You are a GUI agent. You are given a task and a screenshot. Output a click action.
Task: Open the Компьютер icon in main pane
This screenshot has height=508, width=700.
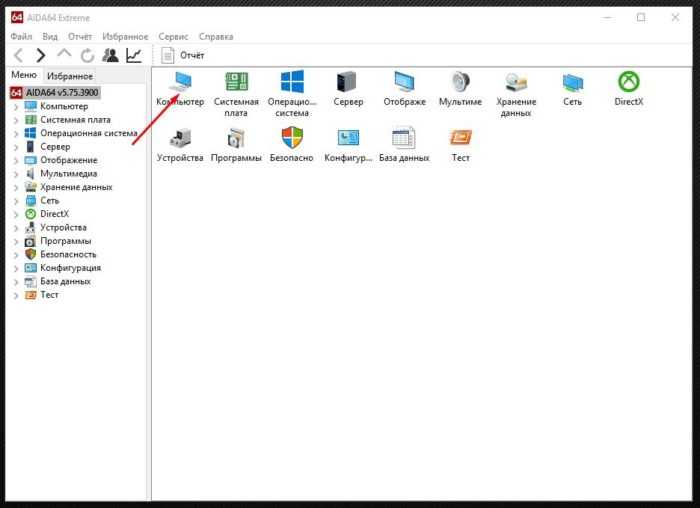point(181,81)
